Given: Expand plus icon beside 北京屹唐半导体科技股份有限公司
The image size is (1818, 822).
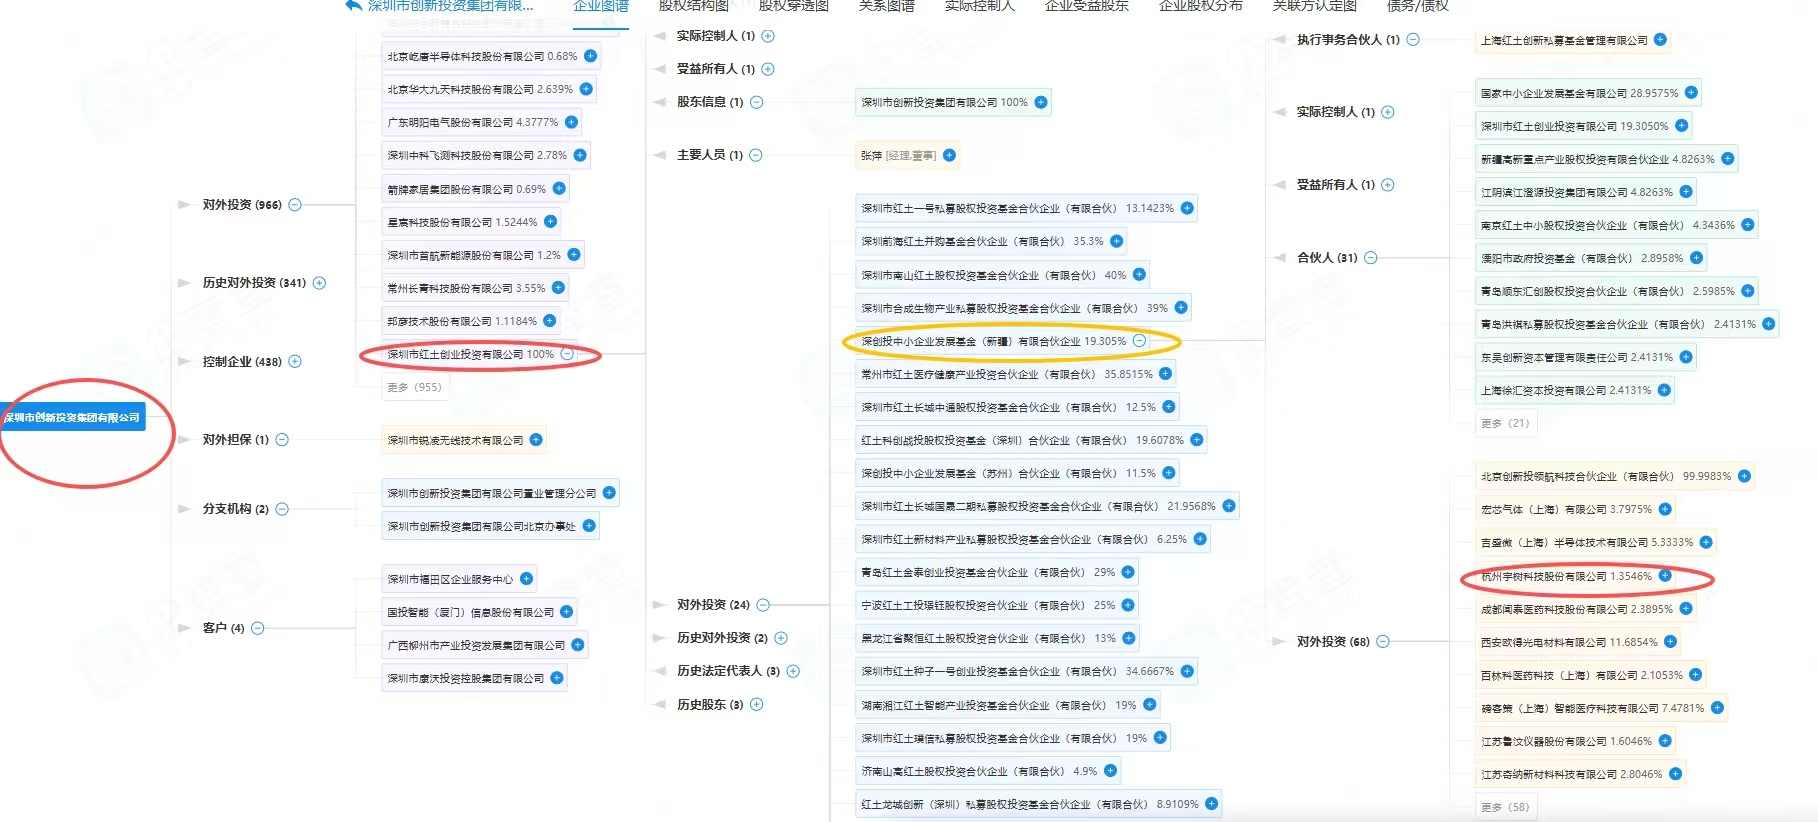Looking at the screenshot, I should tap(591, 56).
